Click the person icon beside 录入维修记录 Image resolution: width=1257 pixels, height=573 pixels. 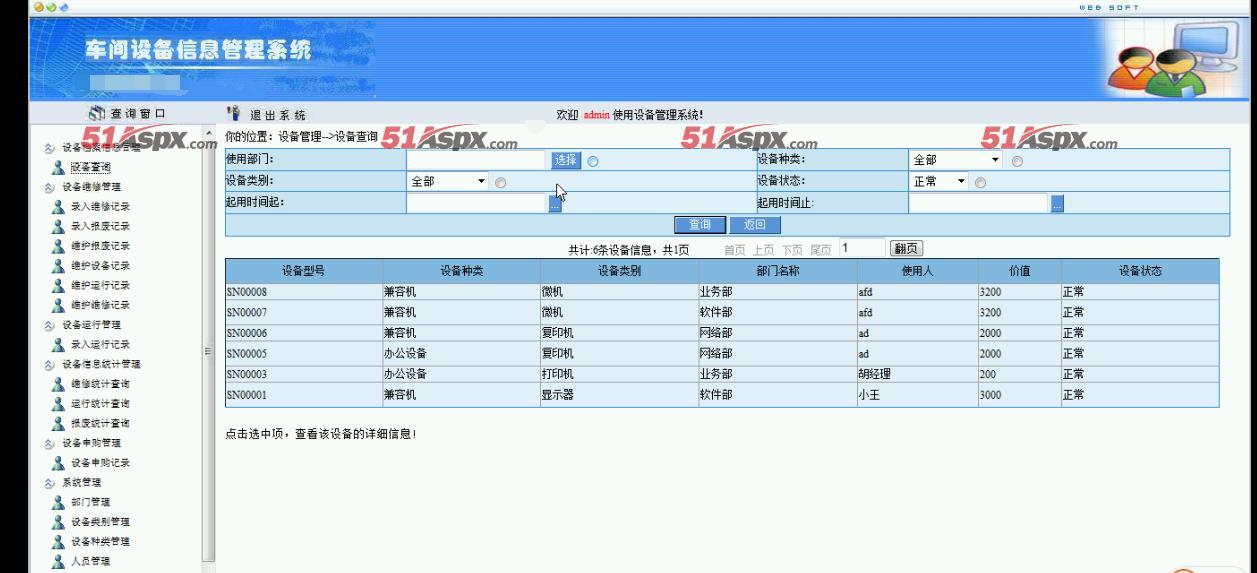tap(59, 207)
